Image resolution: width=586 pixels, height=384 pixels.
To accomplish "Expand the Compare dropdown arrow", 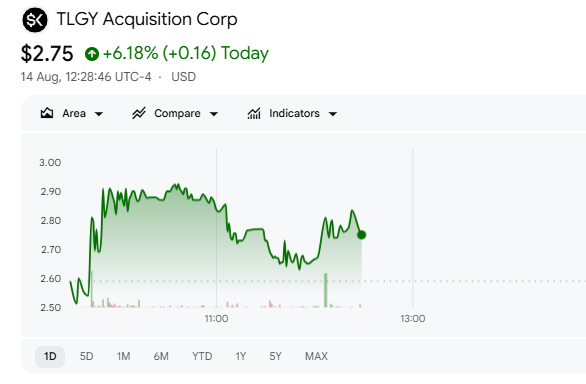I will click(x=213, y=114).
